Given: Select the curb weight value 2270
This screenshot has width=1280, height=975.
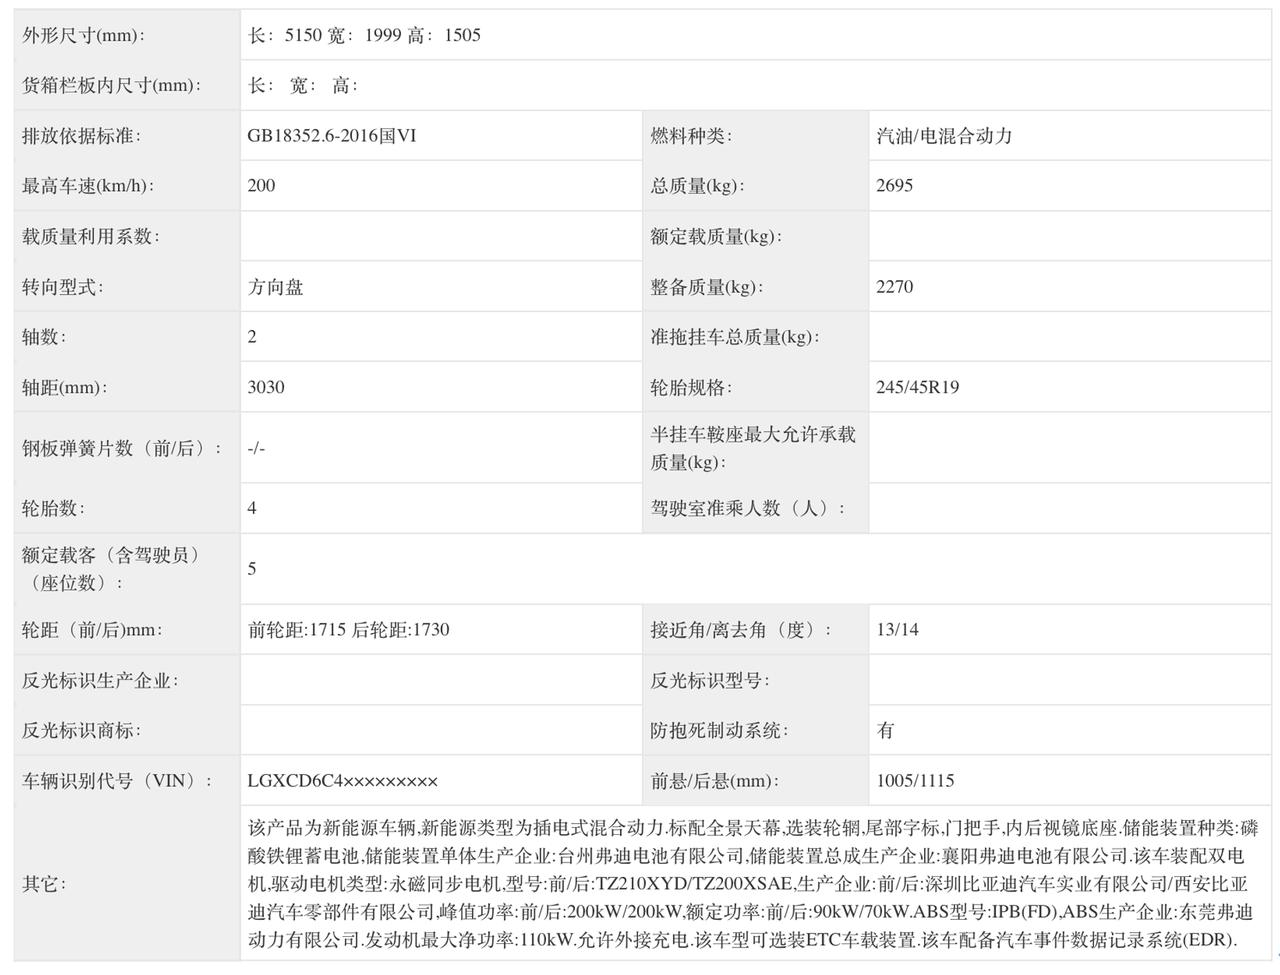Looking at the screenshot, I should [894, 287].
